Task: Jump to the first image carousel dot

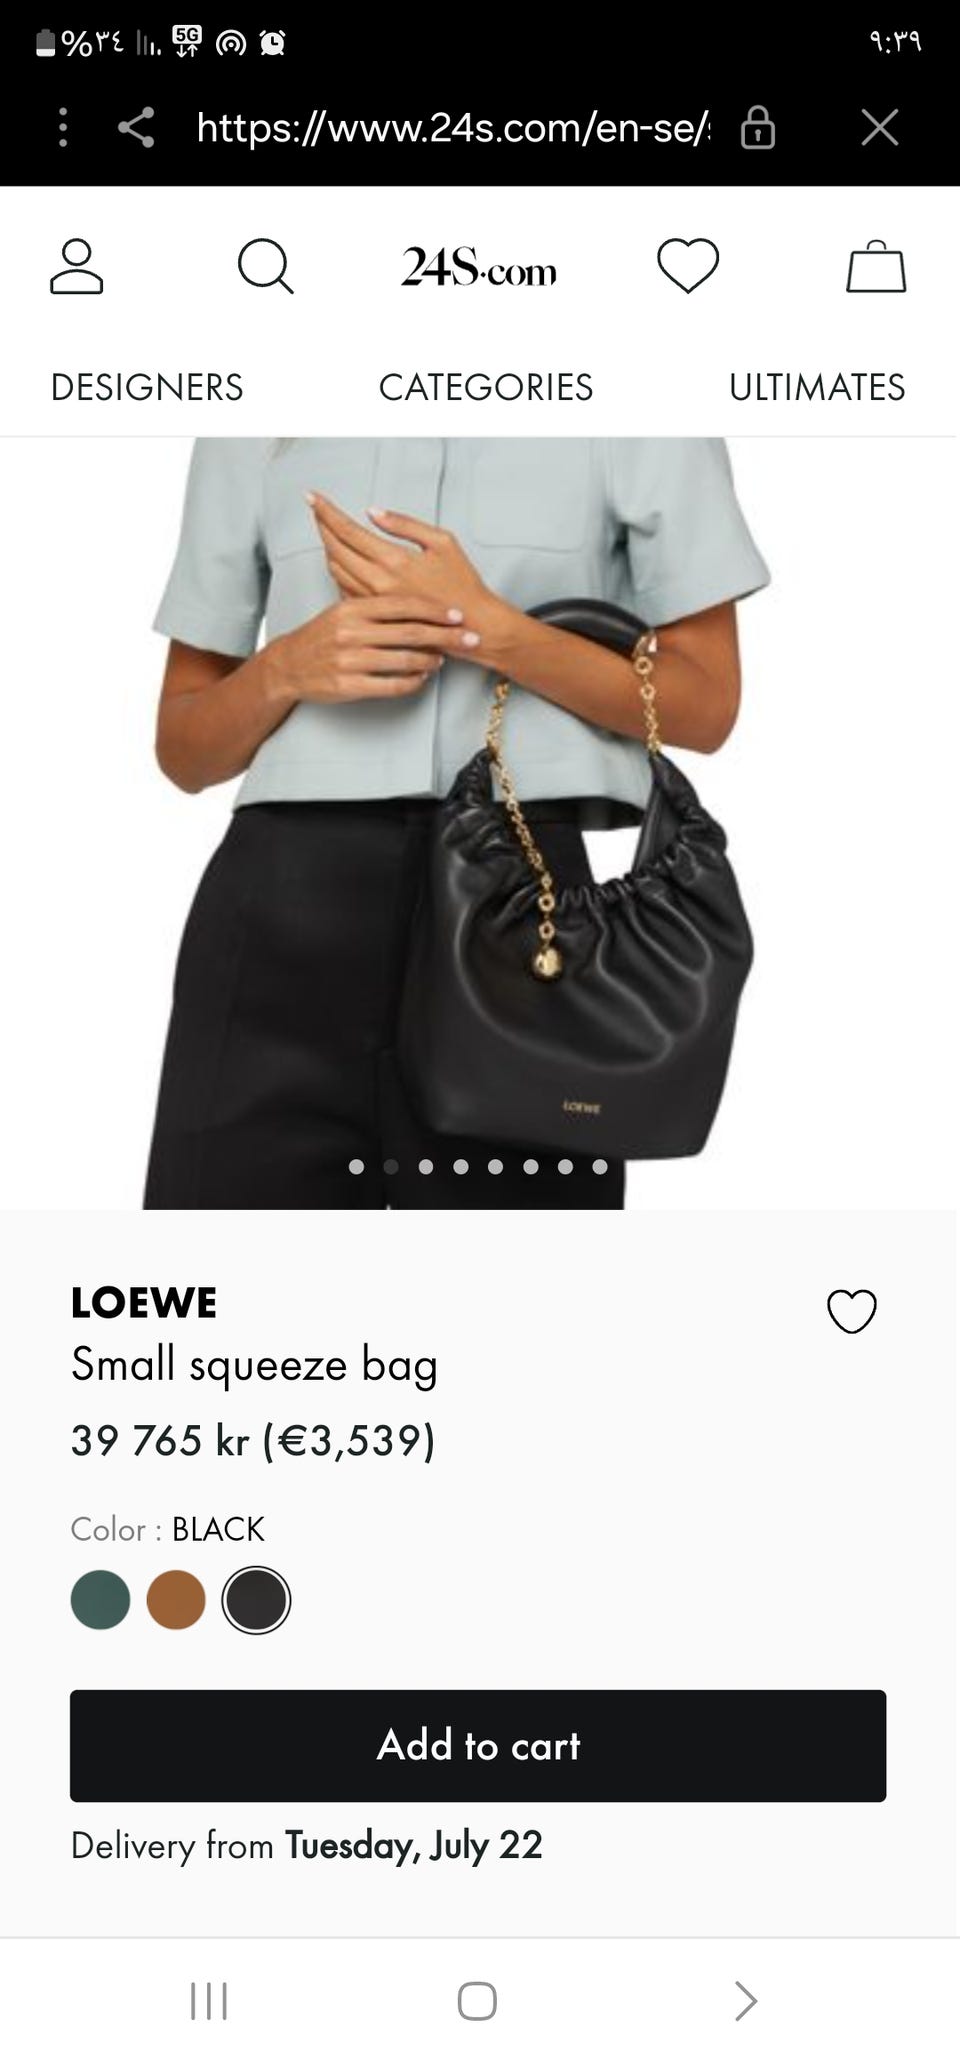Action: point(356,1166)
